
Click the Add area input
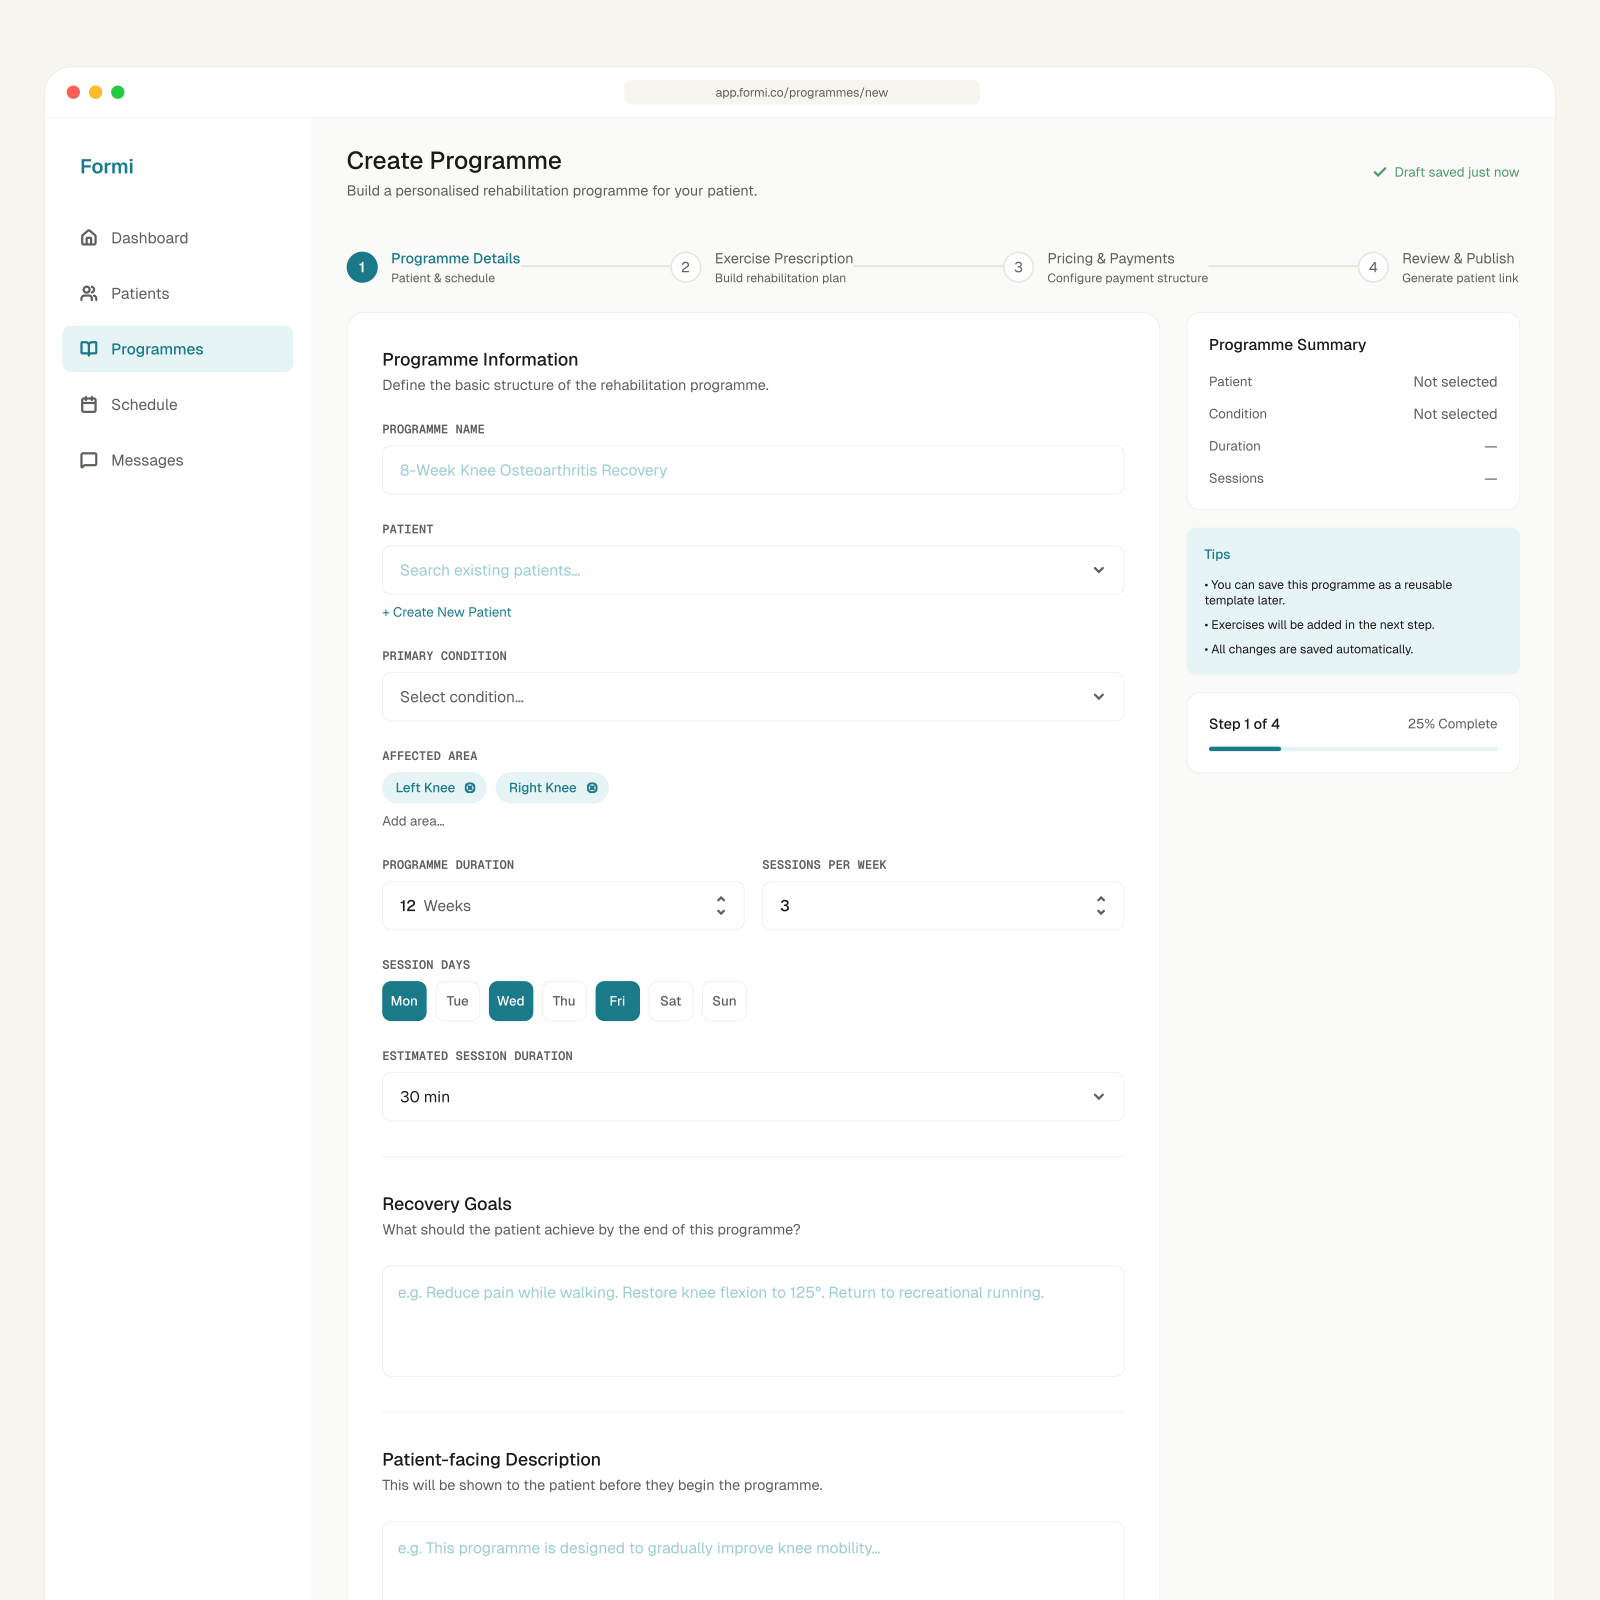(413, 821)
